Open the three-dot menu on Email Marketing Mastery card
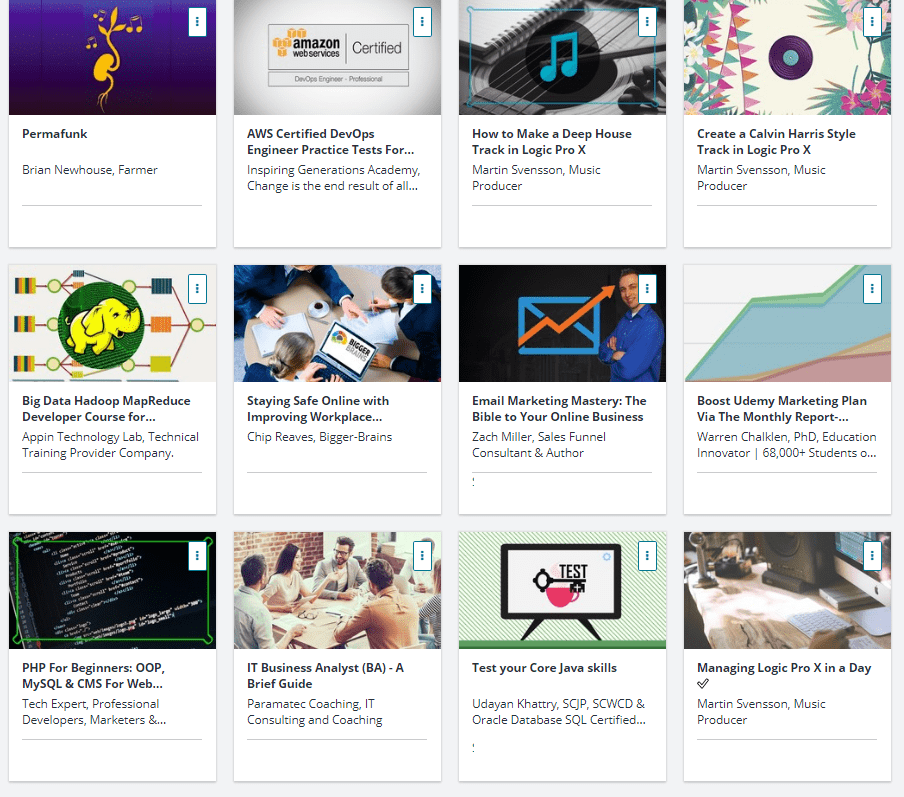Viewport: 904px width, 797px height. 647,288
